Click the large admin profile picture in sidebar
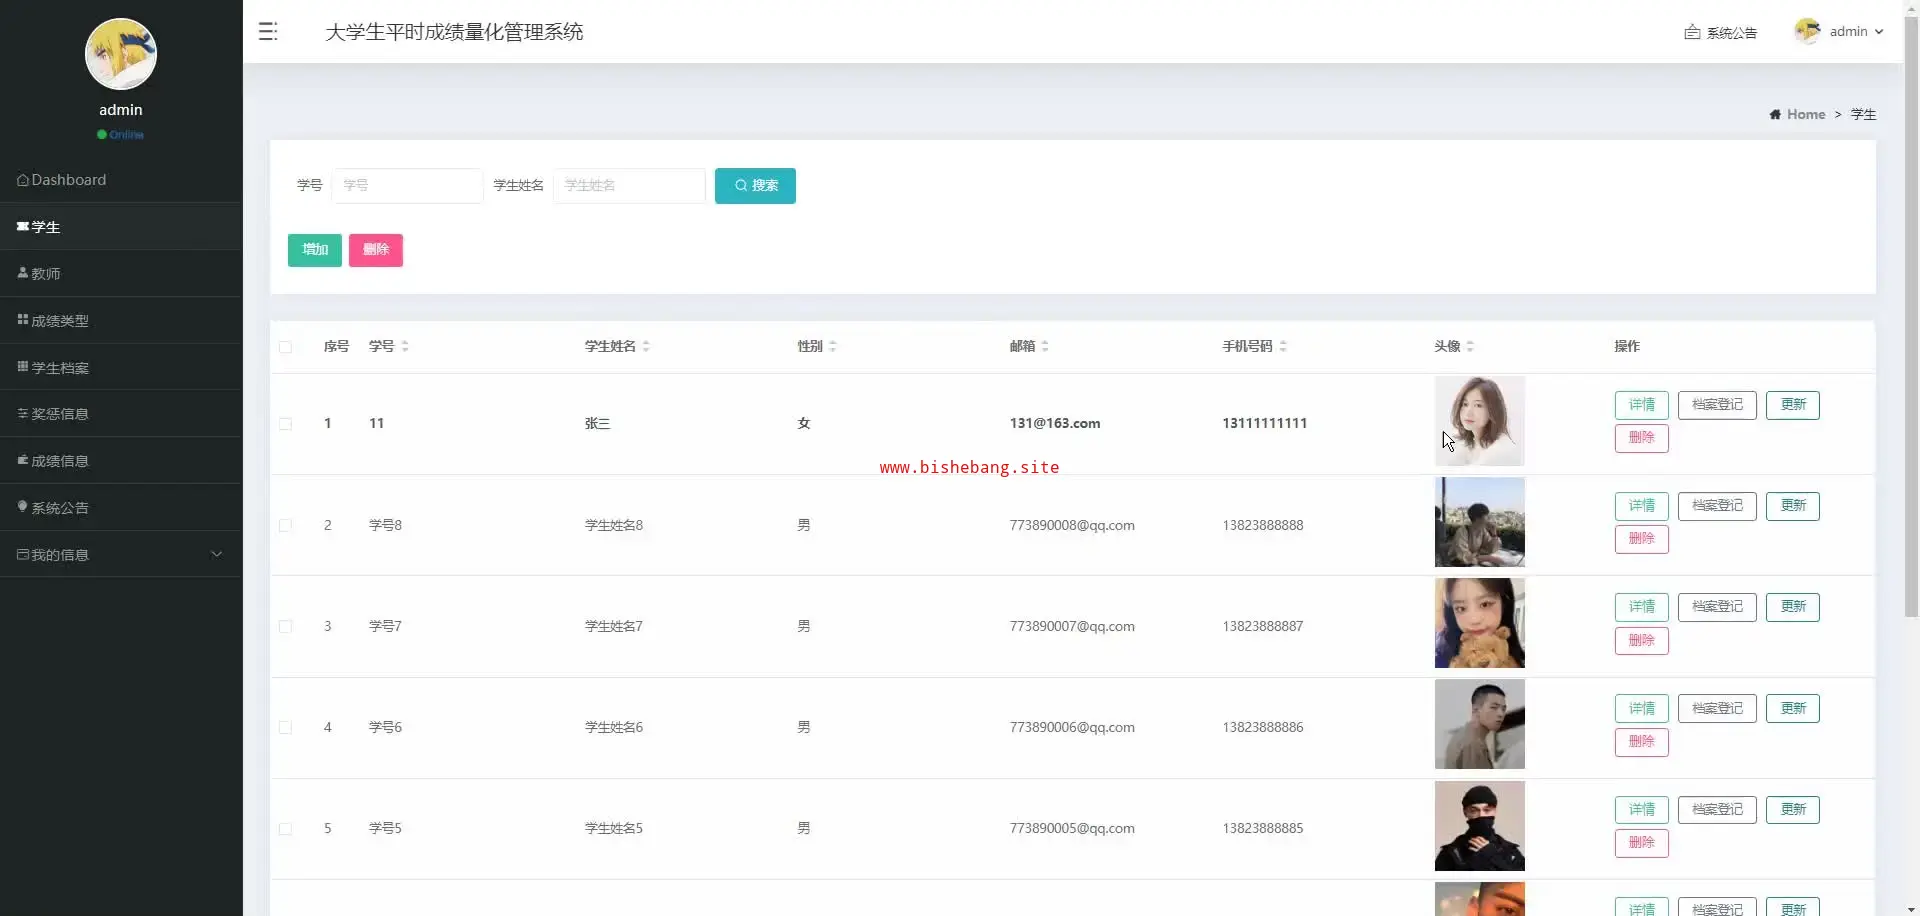 (x=121, y=54)
